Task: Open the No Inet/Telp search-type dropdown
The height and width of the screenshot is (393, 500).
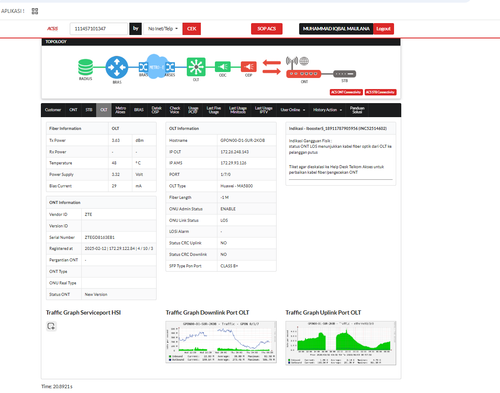Action: (x=163, y=29)
